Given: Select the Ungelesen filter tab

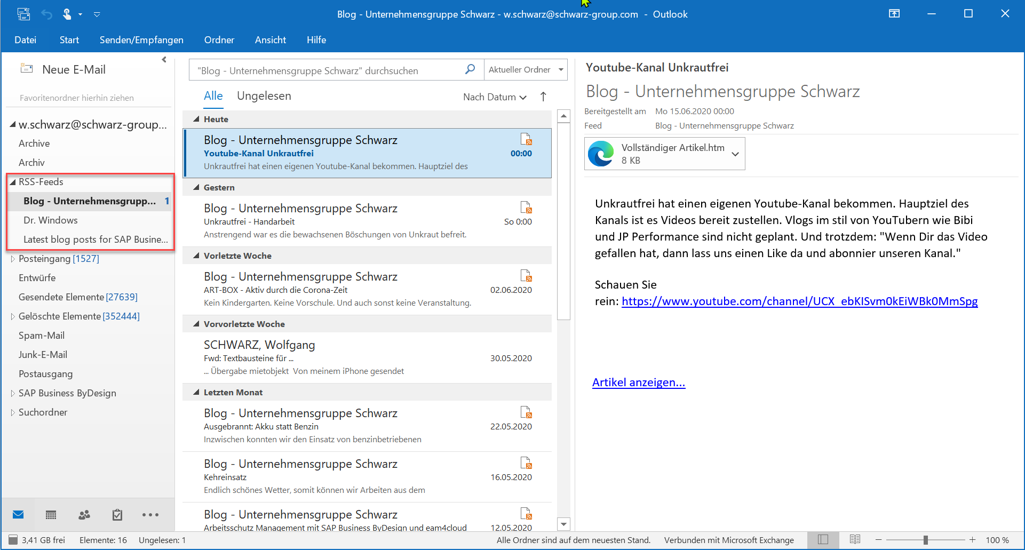Looking at the screenshot, I should point(264,96).
